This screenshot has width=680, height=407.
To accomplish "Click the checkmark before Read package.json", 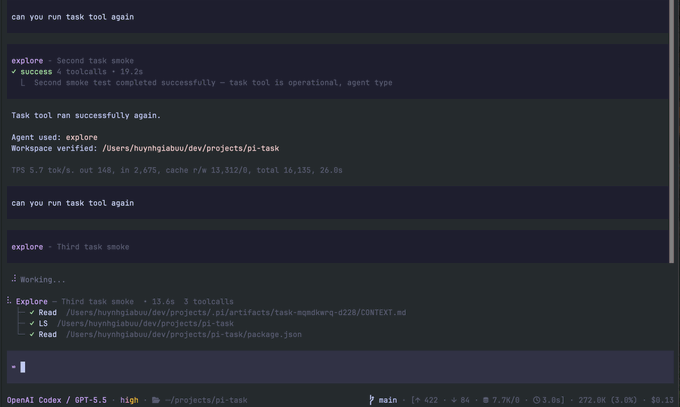I will tap(32, 335).
